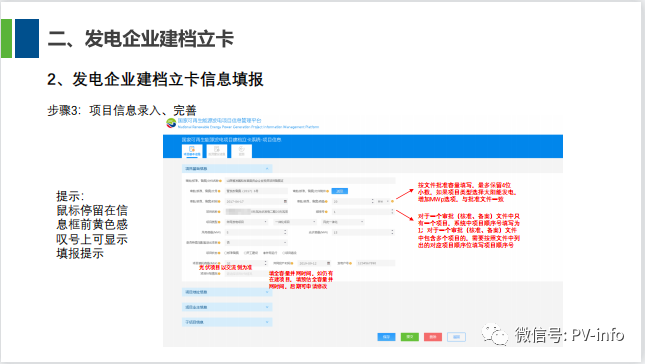The width and height of the screenshot is (645, 364).
Task: Click the account number field right of grid date
Action: (x=375, y=263)
